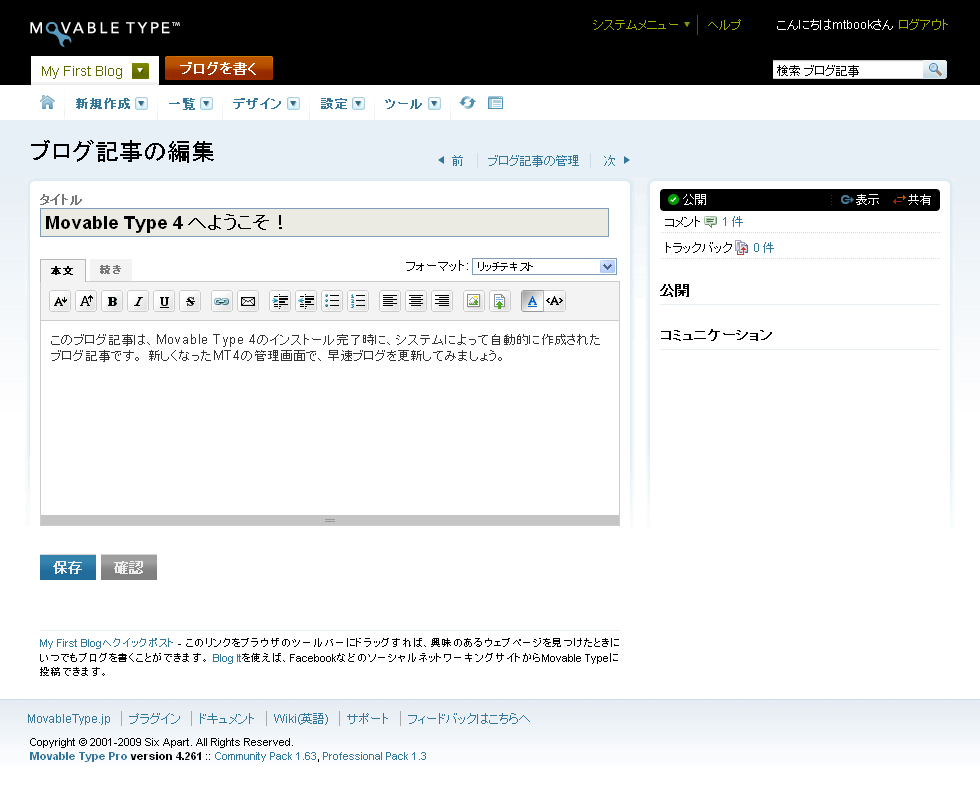Switch to the 本文 body tab
Screen dimensions: 980x786
tap(62, 271)
